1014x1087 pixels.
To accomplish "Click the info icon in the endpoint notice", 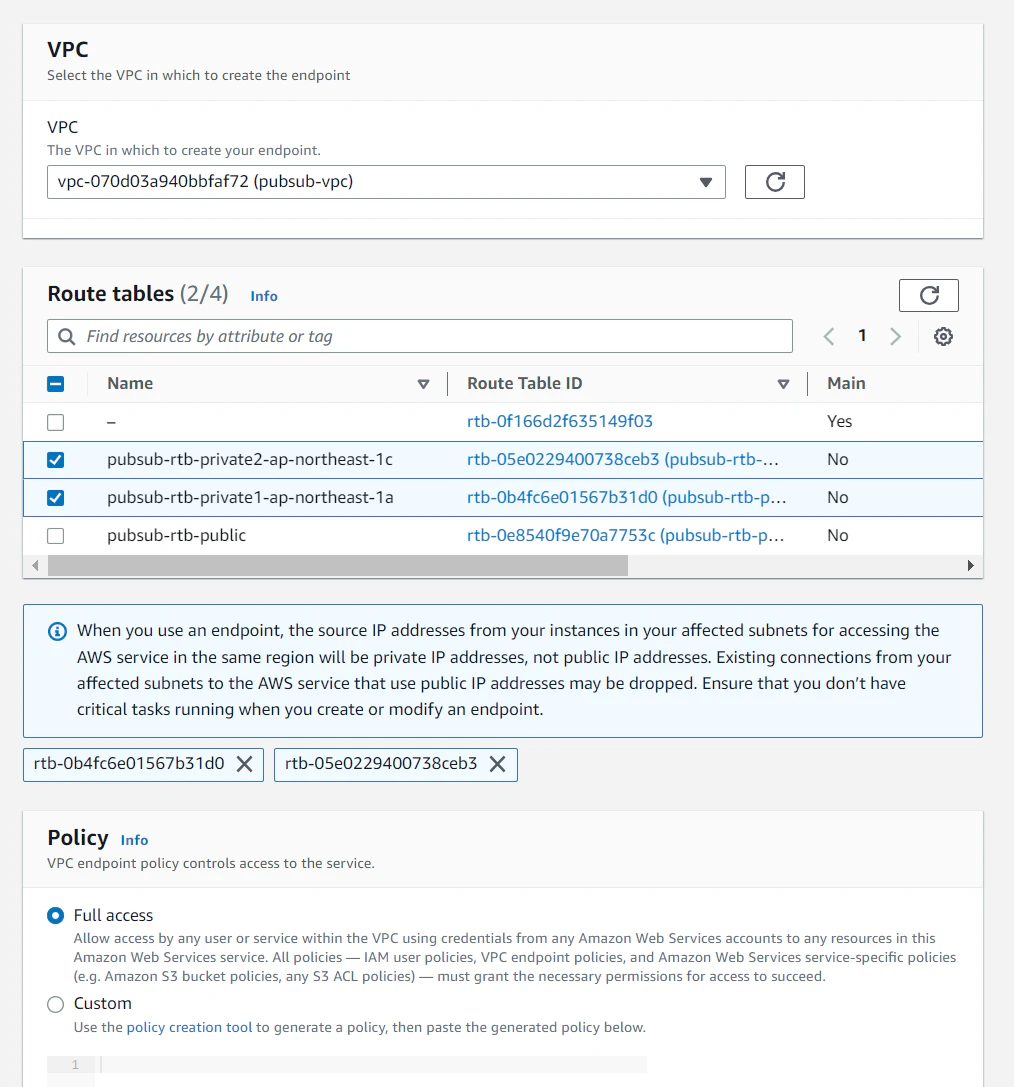I will click(57, 631).
